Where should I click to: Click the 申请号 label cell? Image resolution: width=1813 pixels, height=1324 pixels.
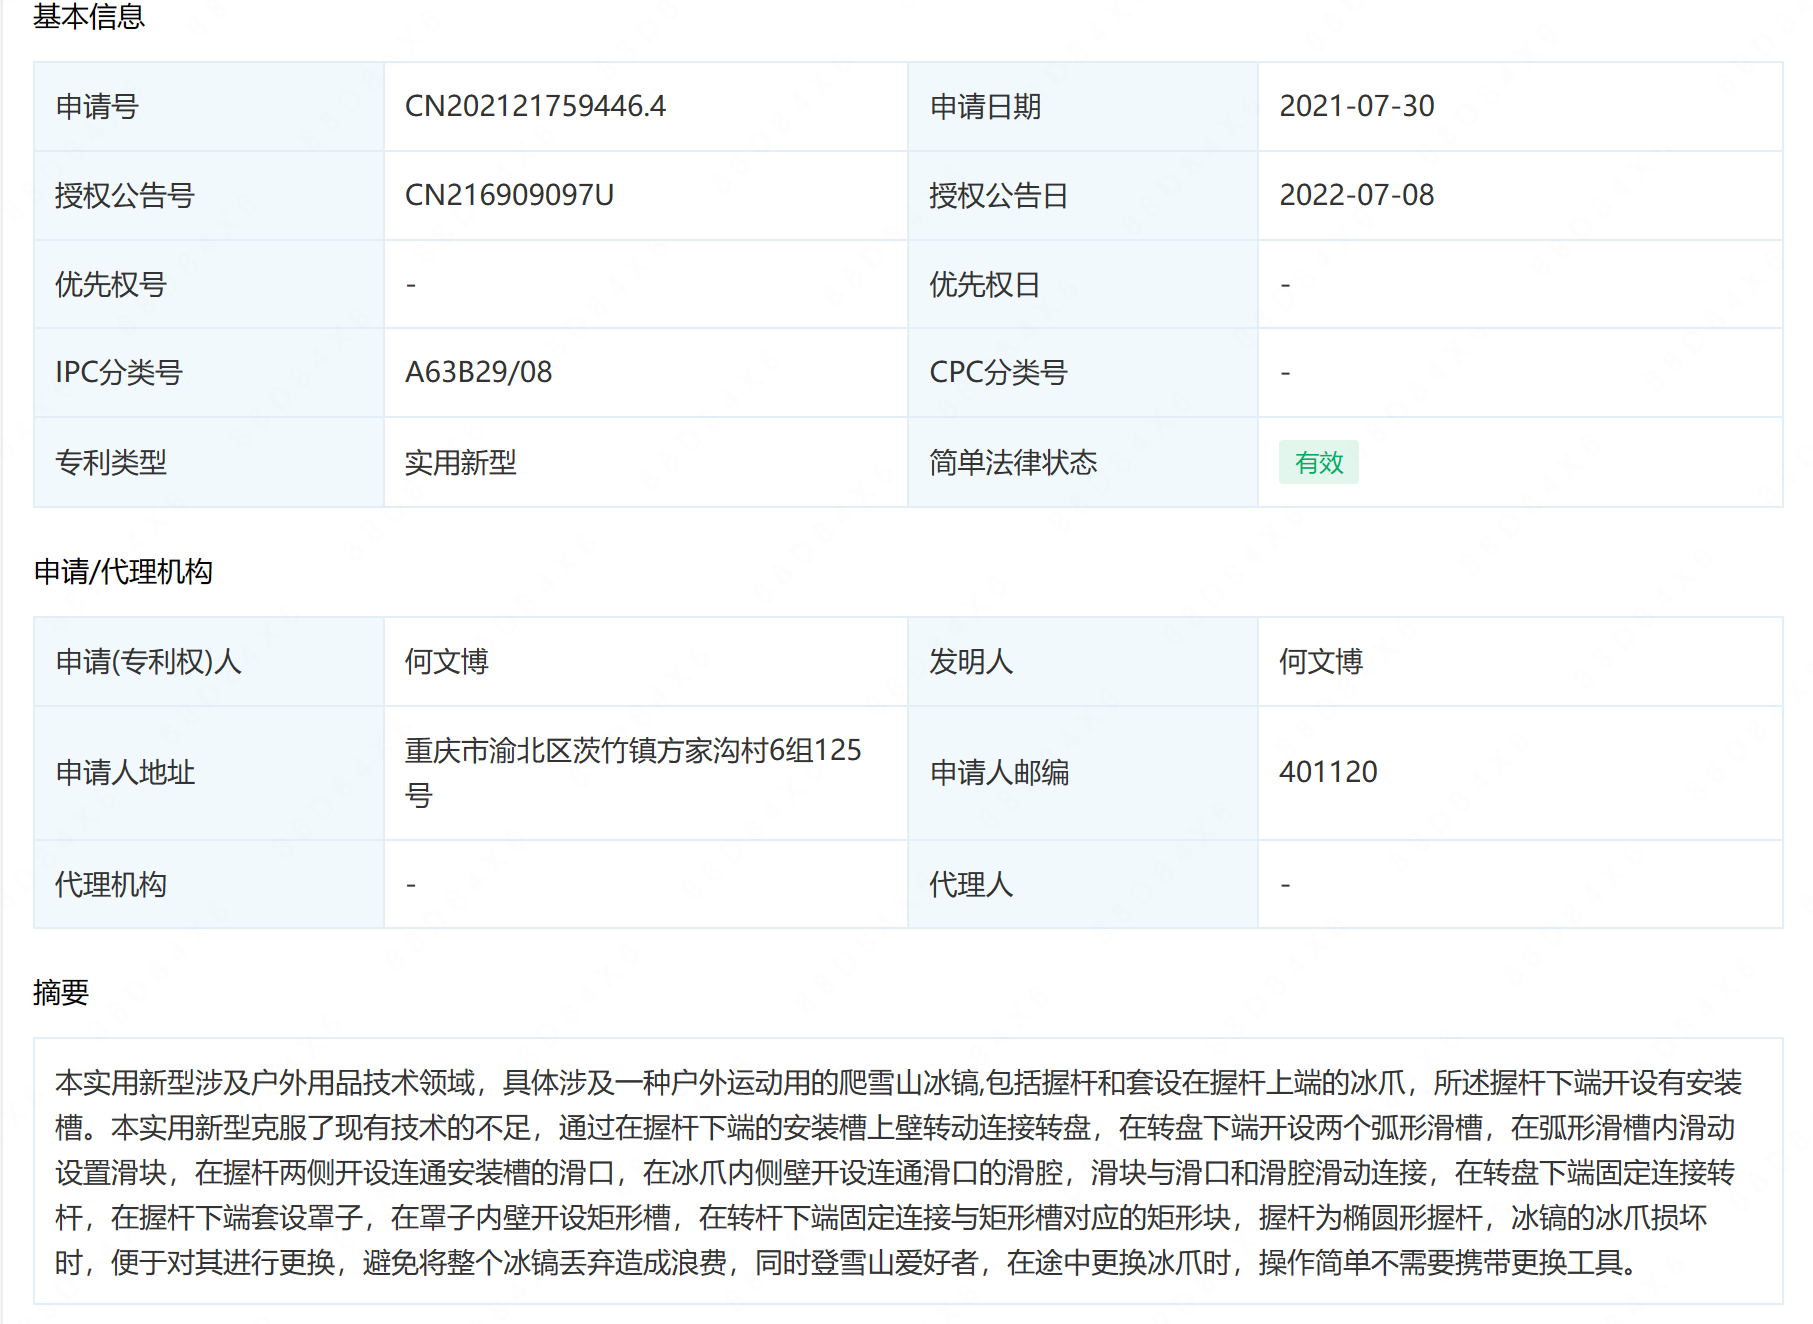pos(209,107)
